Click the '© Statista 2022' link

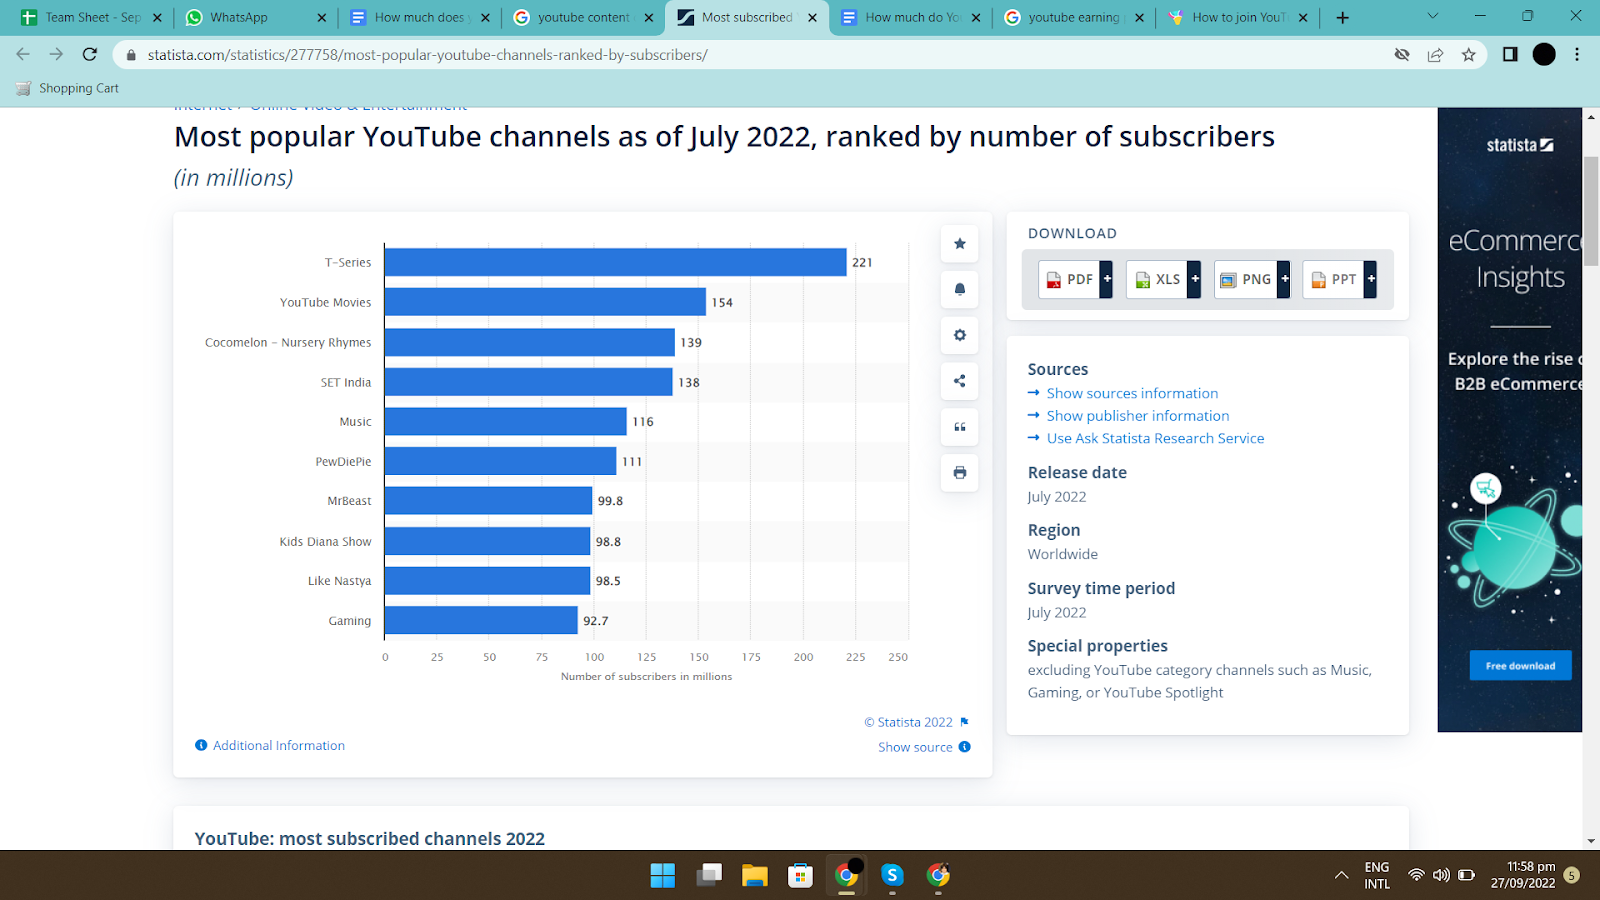[x=909, y=722]
